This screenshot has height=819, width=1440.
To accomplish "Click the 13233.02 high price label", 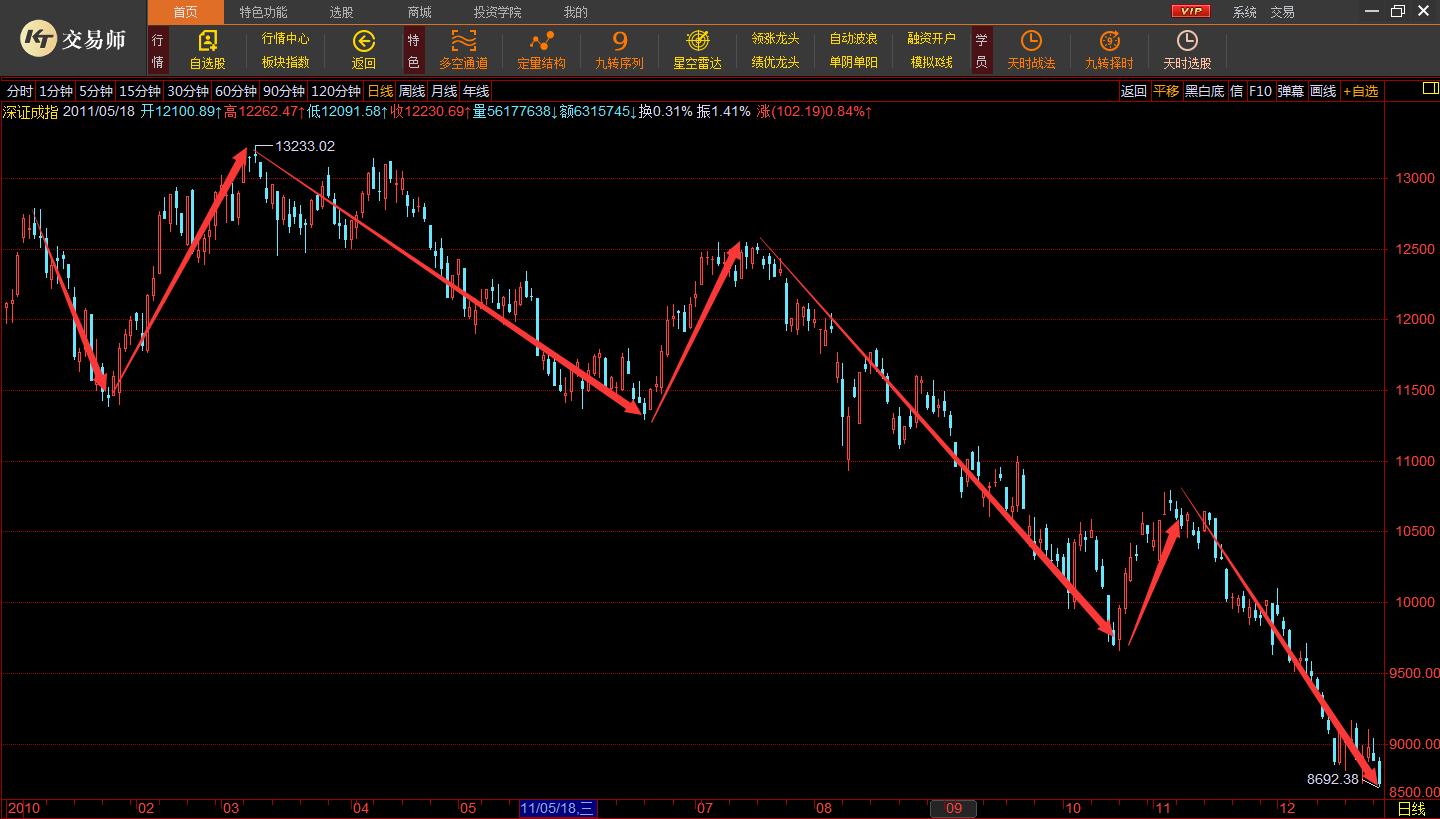I will 305,146.
